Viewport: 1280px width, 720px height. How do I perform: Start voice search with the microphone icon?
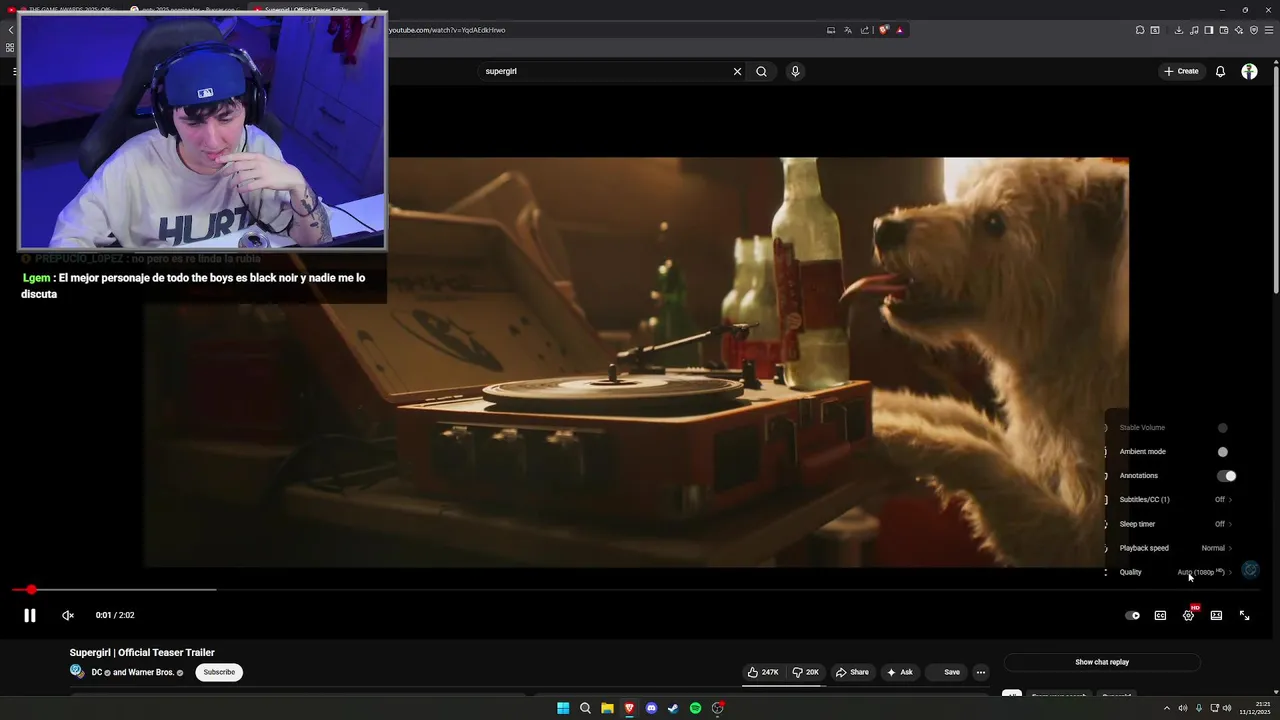795,71
